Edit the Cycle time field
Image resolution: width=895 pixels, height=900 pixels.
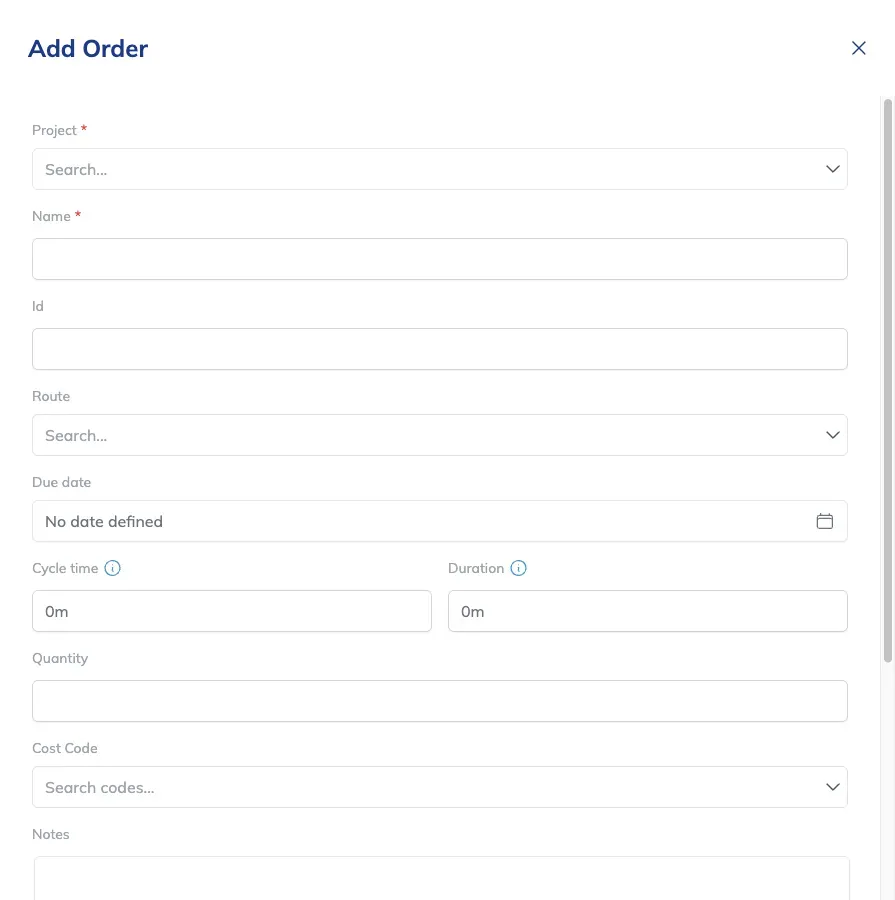coord(232,611)
